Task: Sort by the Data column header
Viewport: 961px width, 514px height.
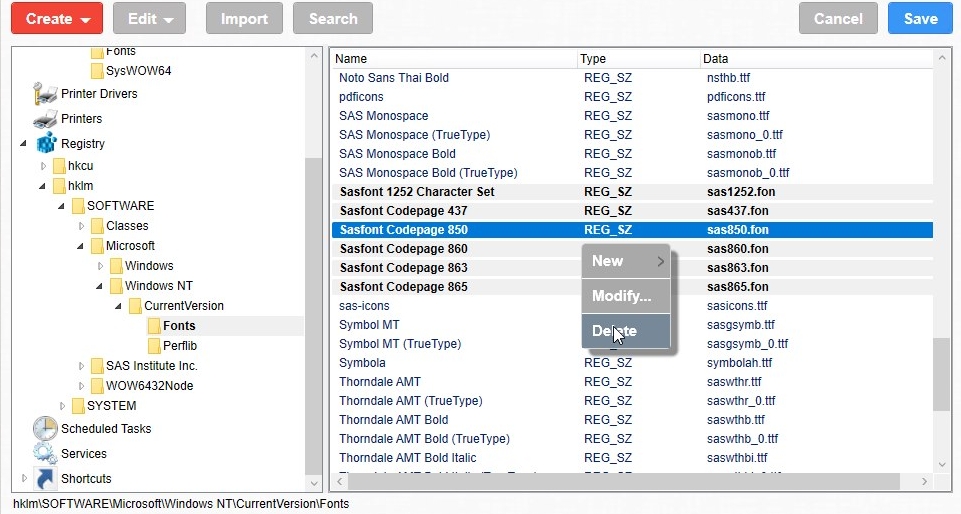Action: click(816, 59)
